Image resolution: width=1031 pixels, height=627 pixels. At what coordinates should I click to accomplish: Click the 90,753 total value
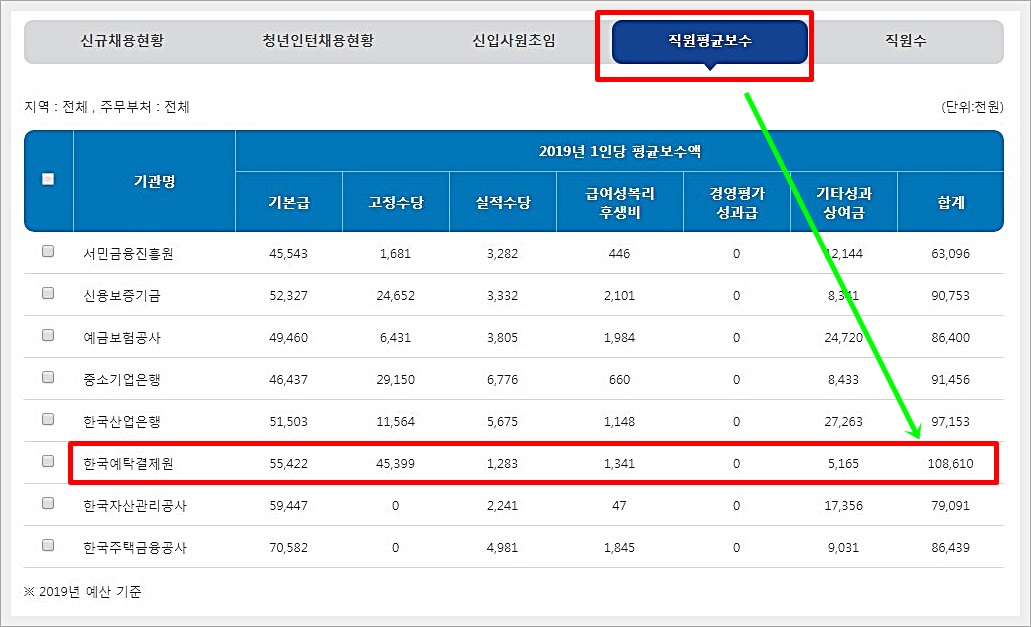pyautogui.click(x=950, y=296)
